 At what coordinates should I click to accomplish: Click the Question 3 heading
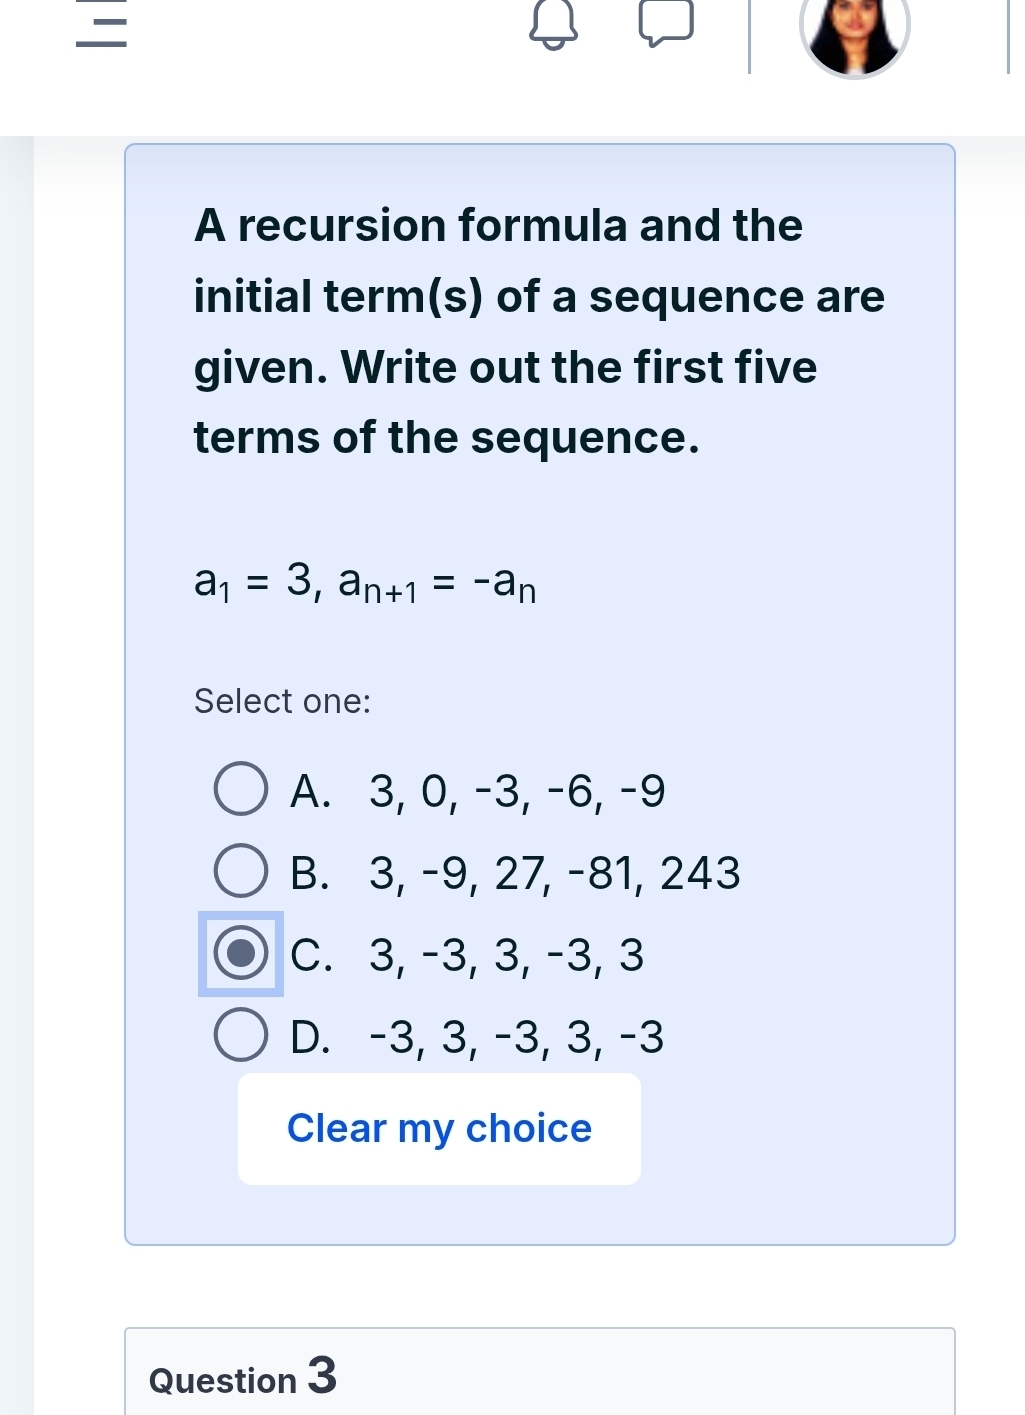(243, 1377)
